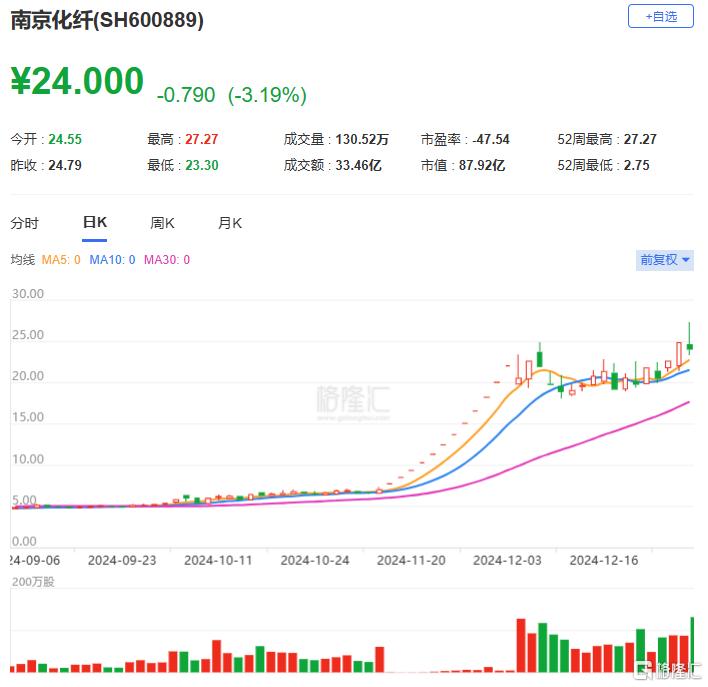Viewport: 708px width, 687px height.
Task: Click 今开 value 24.55
Action: [65, 139]
